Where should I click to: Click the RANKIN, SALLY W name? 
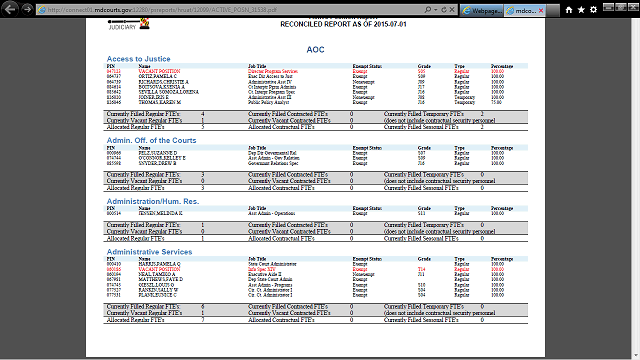pyautogui.click(x=158, y=290)
